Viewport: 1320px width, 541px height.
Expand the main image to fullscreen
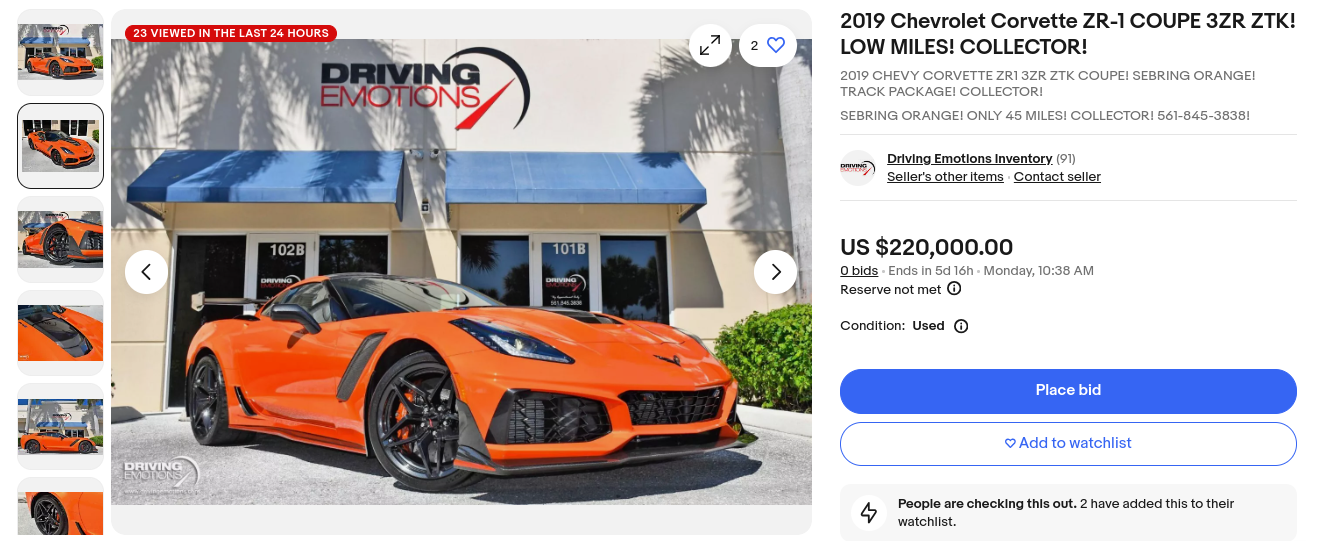click(710, 45)
